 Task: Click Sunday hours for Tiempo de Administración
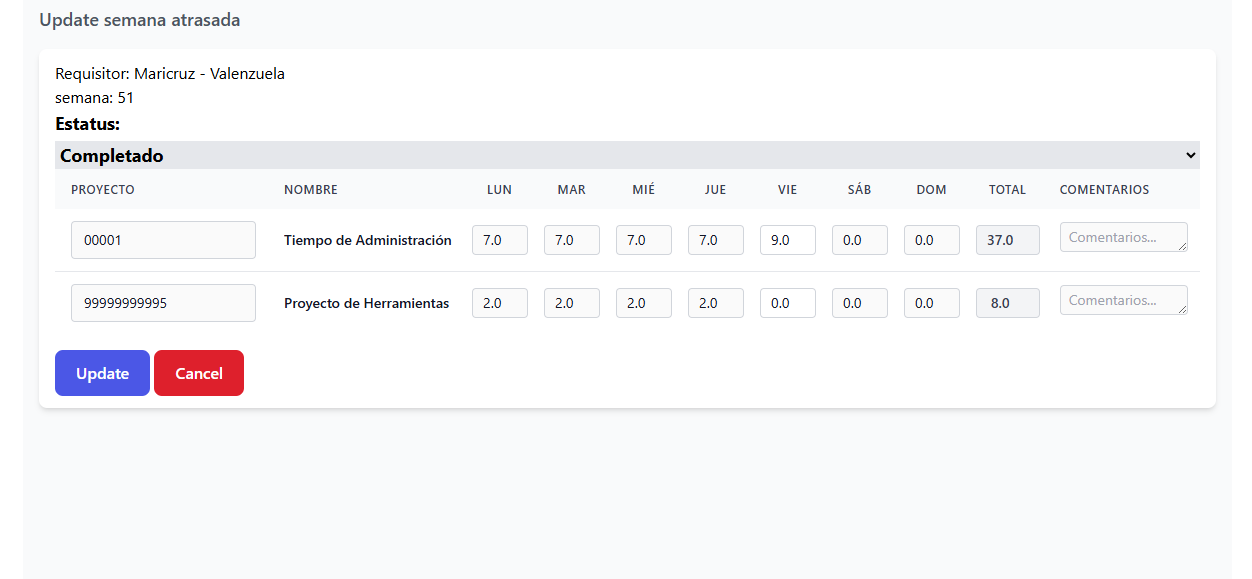tap(932, 240)
